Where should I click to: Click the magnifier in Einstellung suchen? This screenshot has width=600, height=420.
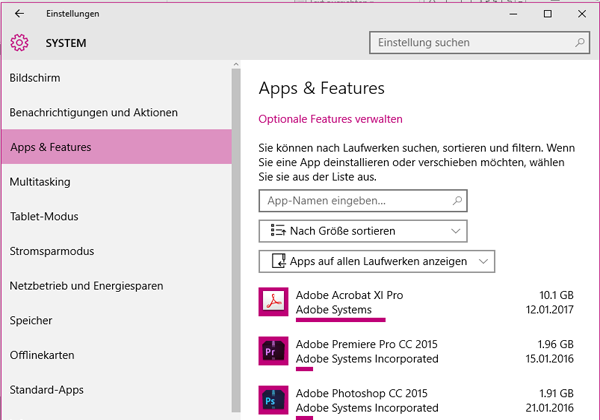(580, 42)
